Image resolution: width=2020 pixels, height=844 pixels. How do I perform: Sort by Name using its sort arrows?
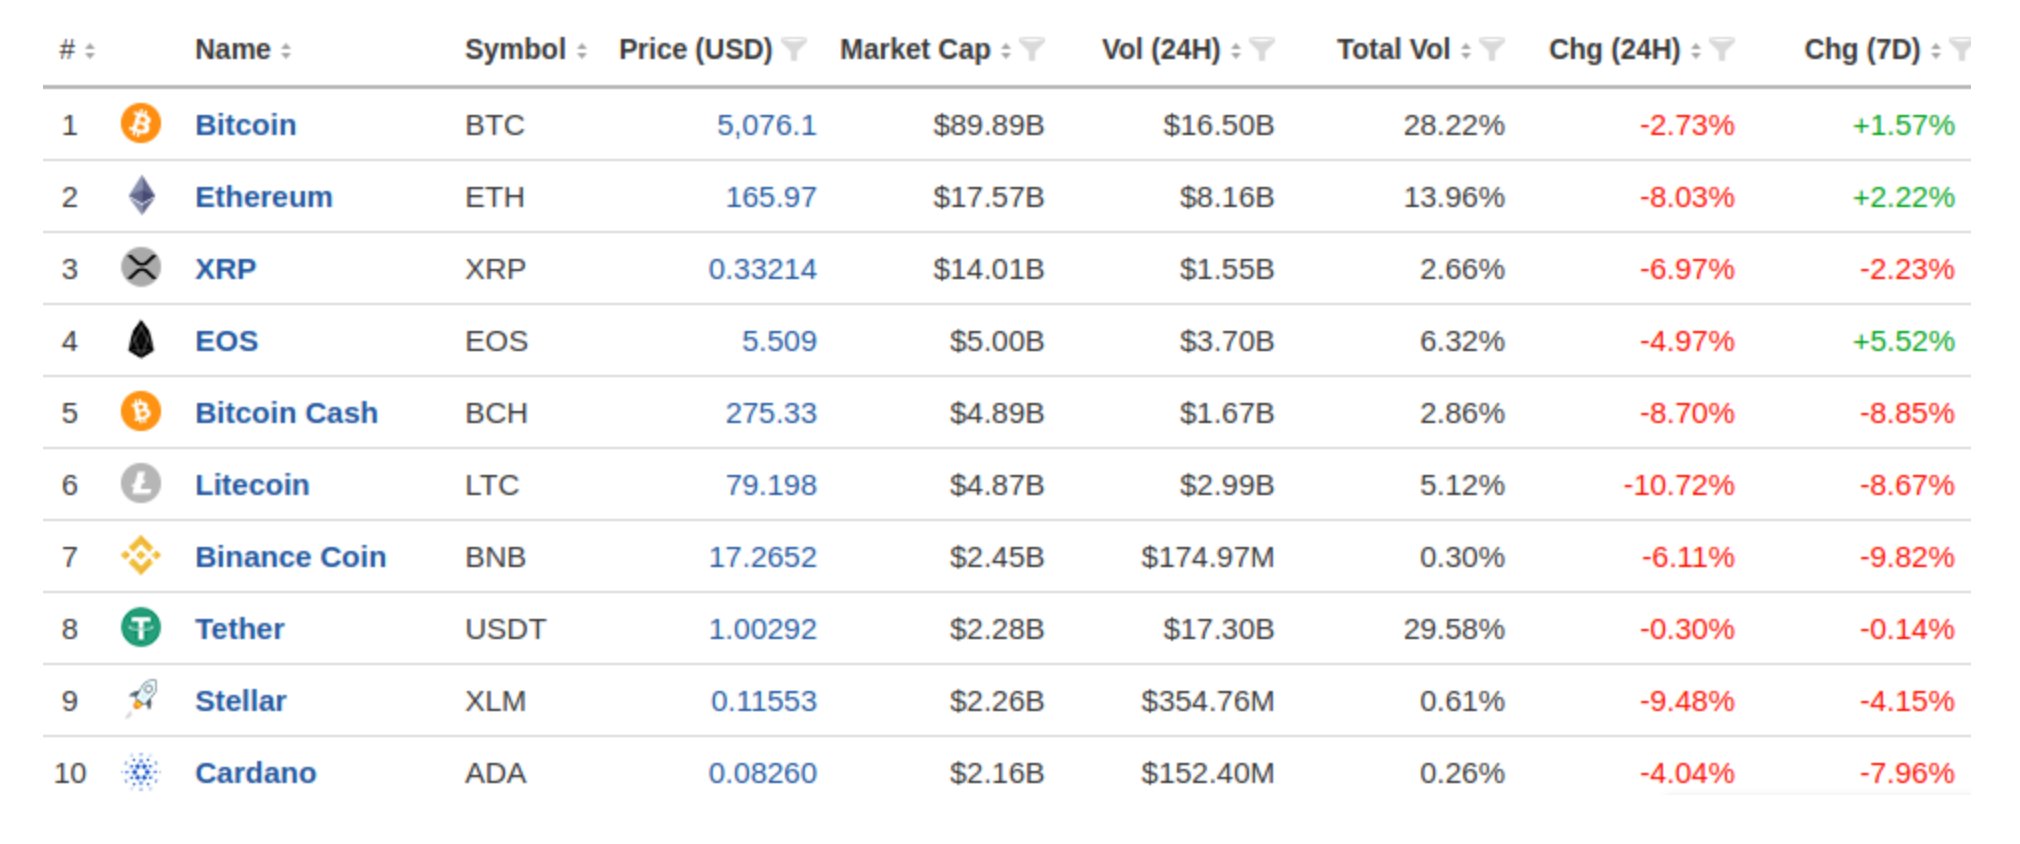click(286, 50)
